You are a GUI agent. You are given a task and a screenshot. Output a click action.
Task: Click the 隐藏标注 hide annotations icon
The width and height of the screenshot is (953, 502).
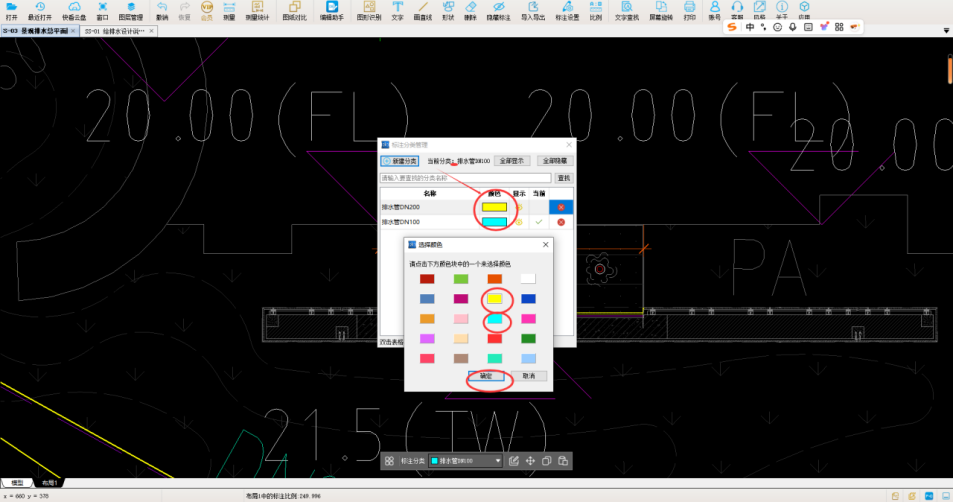(498, 11)
